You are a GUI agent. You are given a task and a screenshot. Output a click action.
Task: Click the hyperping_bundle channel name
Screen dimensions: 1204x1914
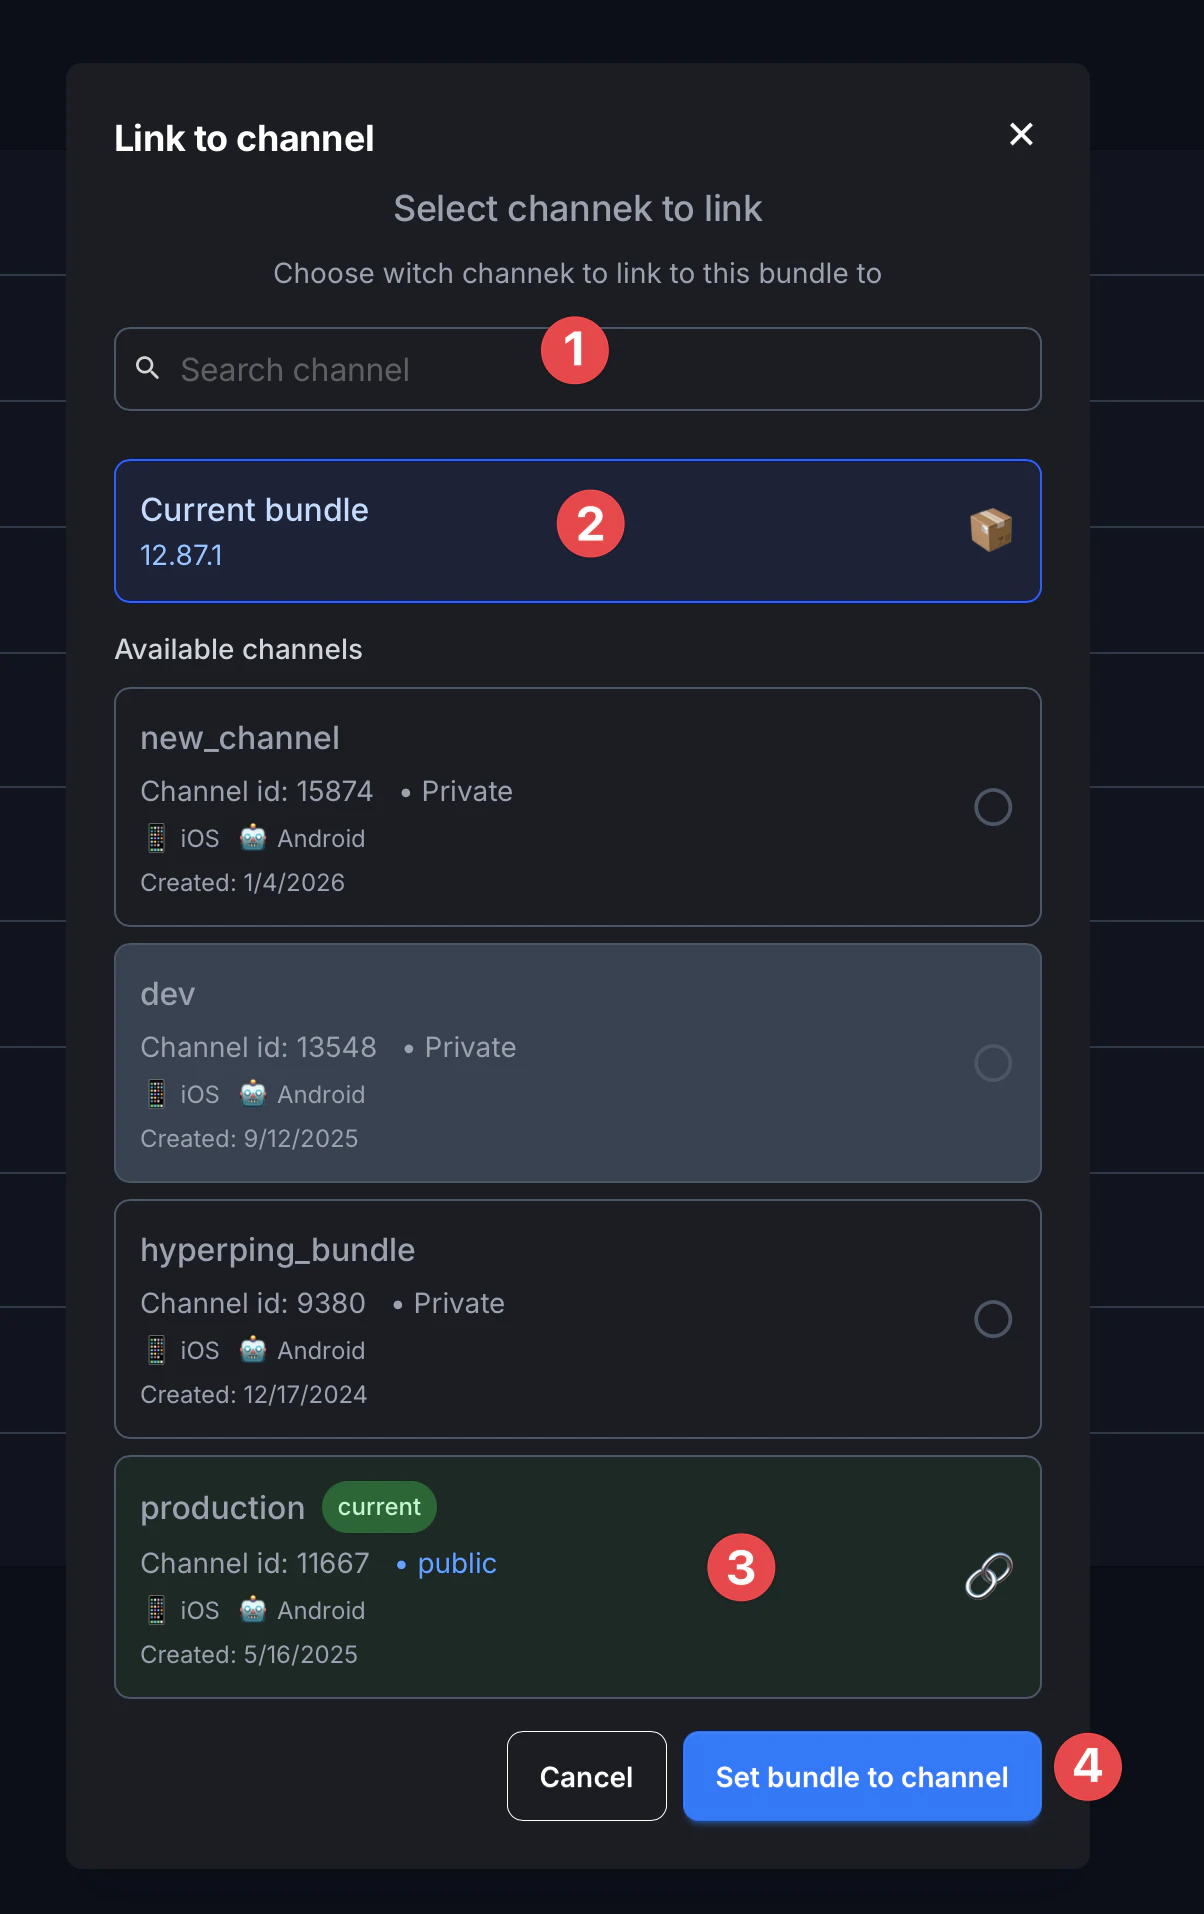click(x=278, y=1250)
